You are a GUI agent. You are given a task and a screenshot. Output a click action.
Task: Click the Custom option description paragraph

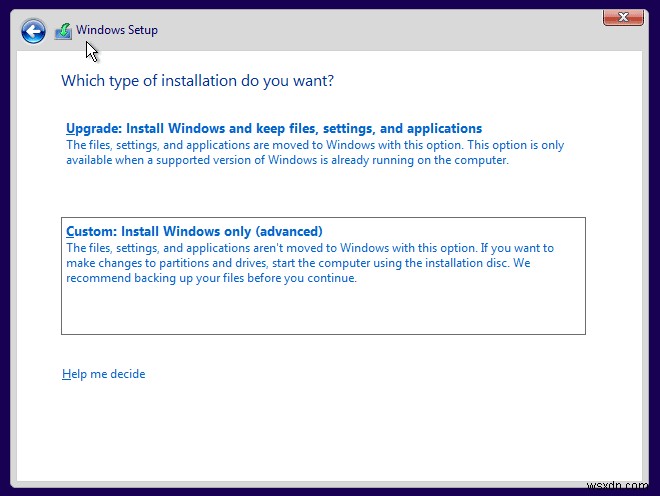(310, 263)
